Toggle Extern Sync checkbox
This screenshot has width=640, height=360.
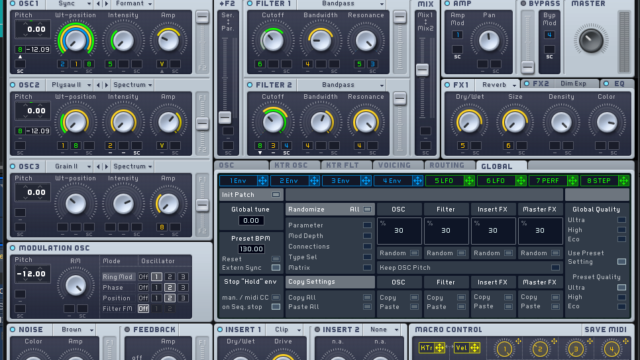[276, 268]
